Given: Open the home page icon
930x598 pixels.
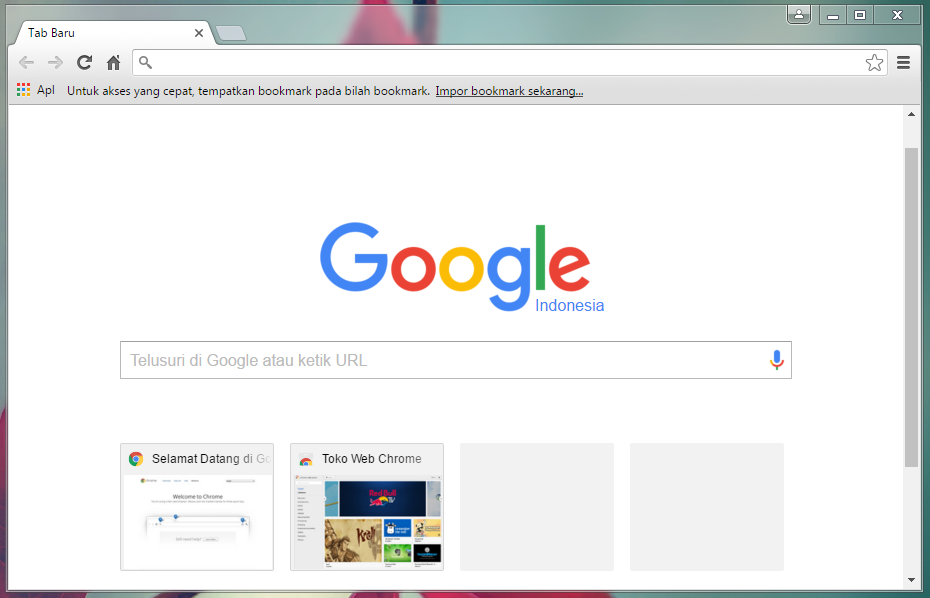Looking at the screenshot, I should 113,62.
